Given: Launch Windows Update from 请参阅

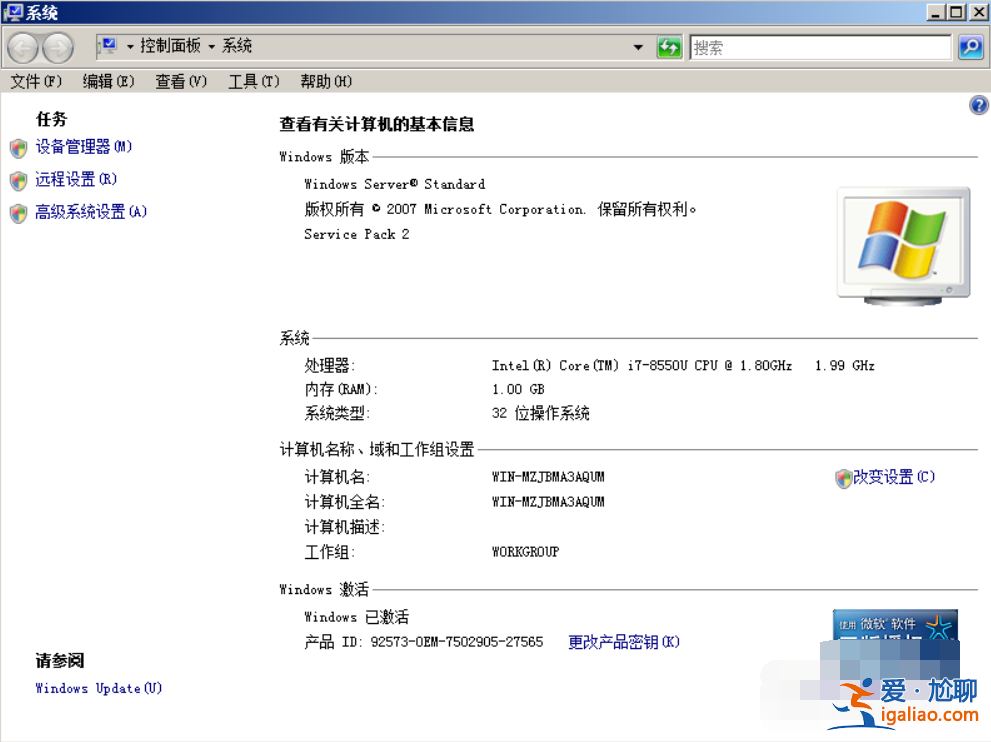Looking at the screenshot, I should [x=97, y=688].
